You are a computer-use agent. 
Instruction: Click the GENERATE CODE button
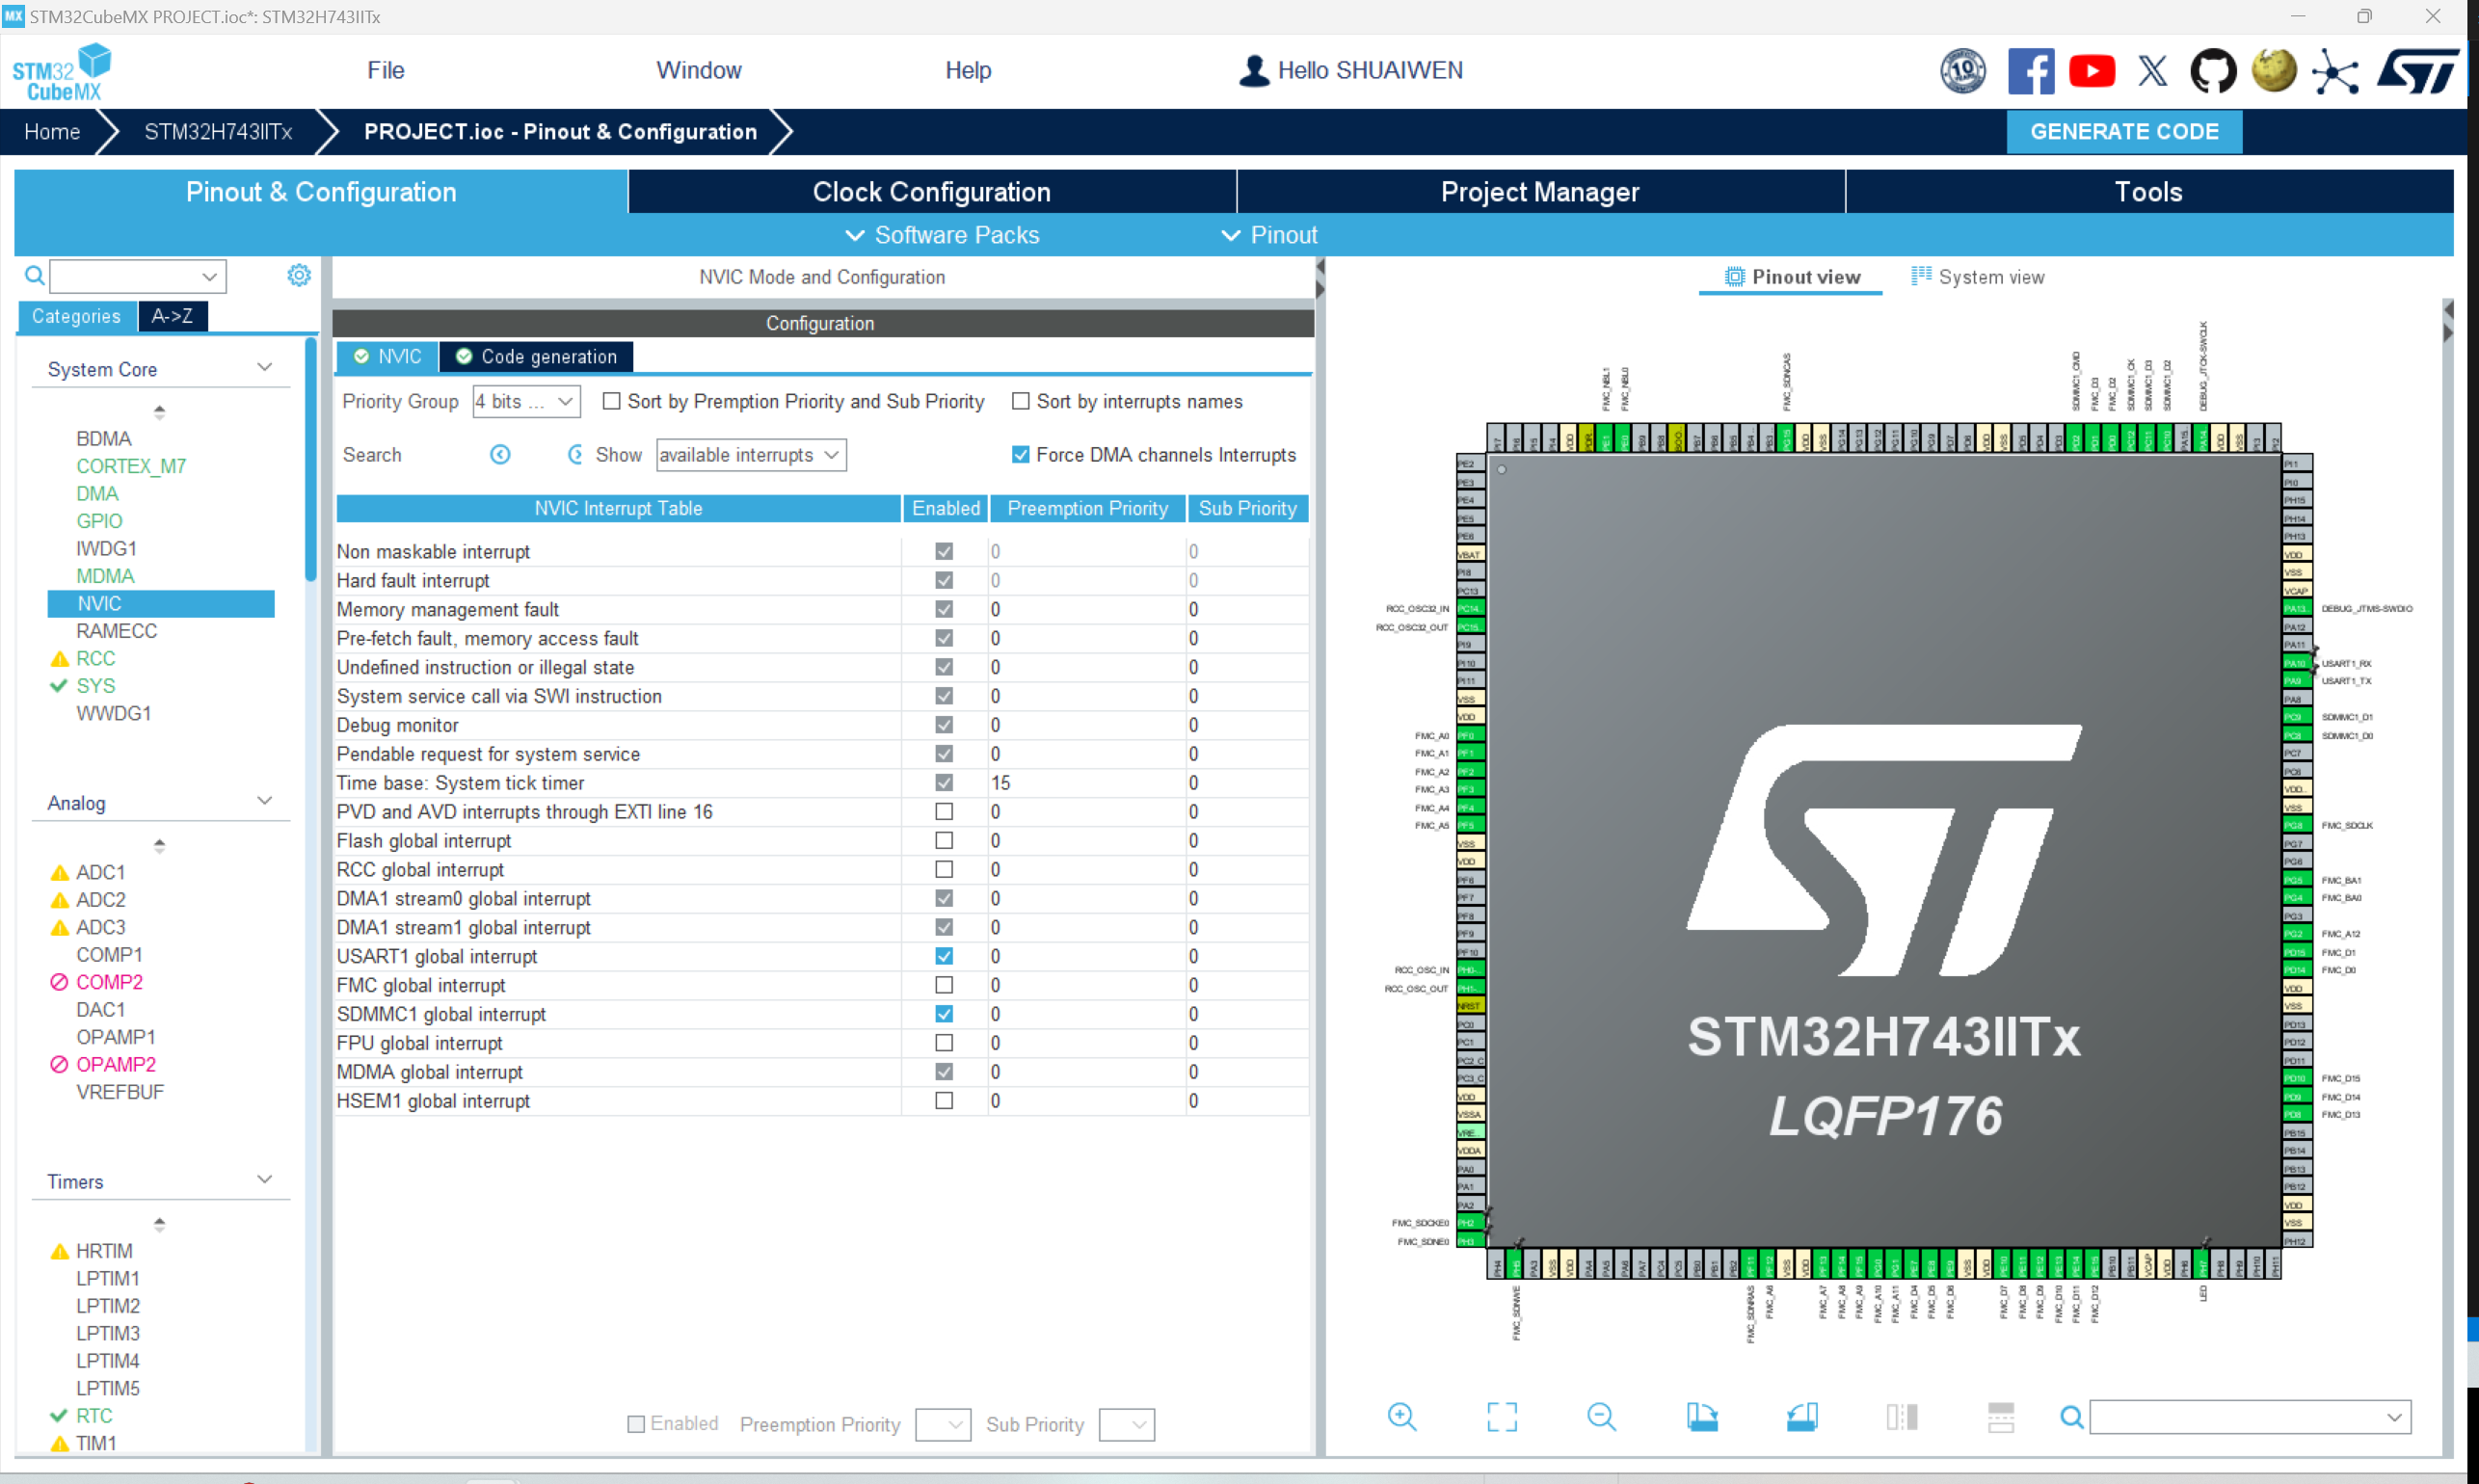coord(2124,132)
